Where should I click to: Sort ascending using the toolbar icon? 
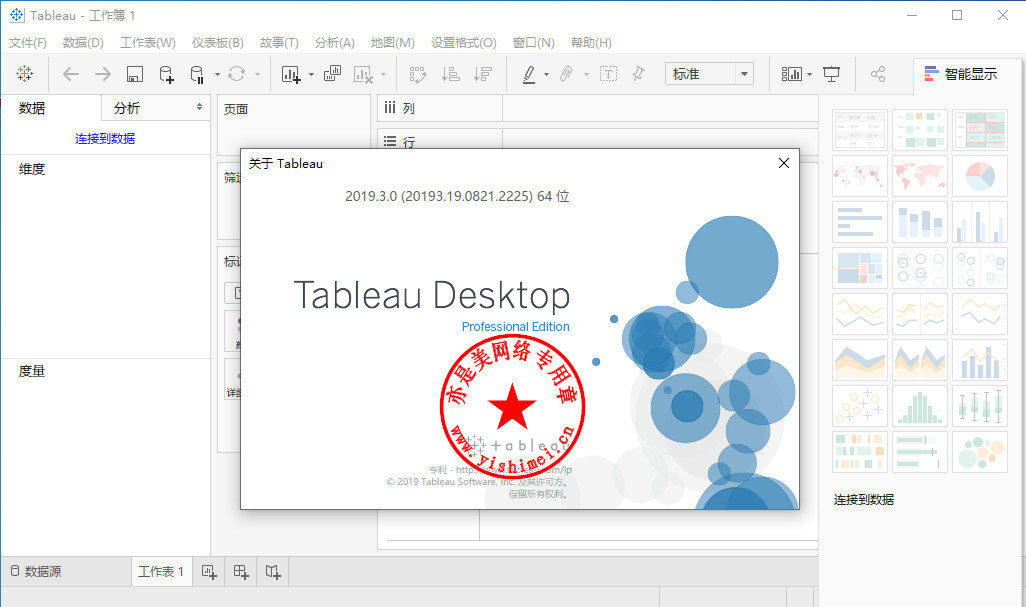tap(450, 74)
